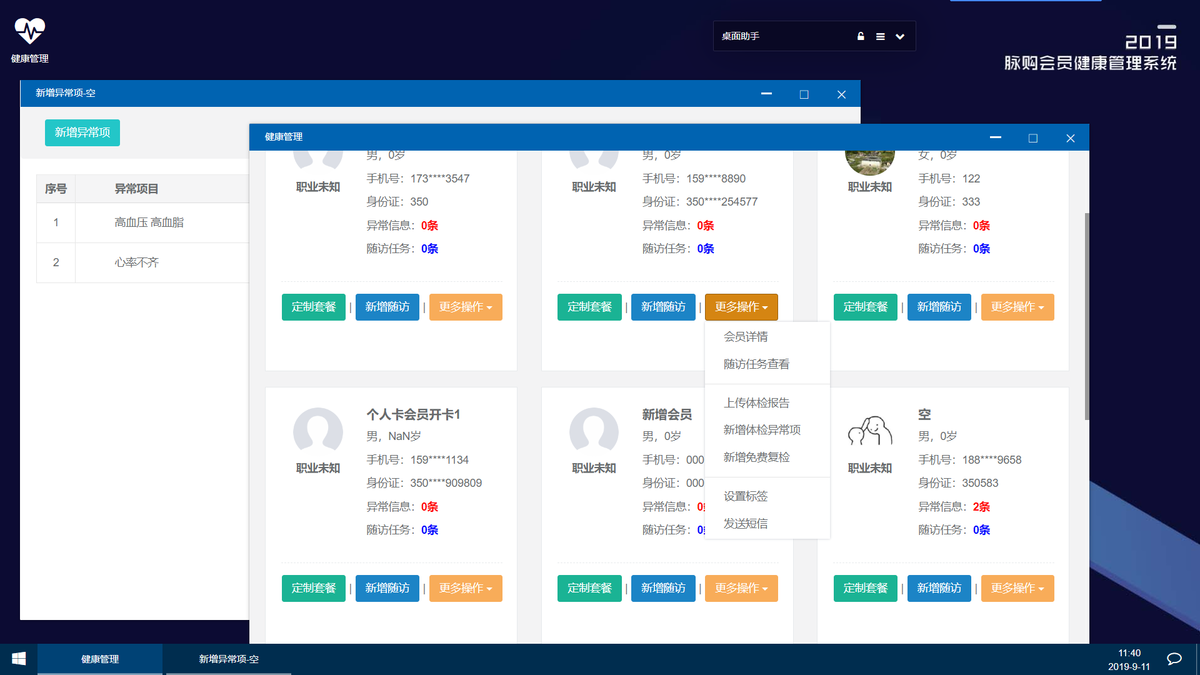Open the hamburger menu in 桌面助手 bar

(x=880, y=36)
